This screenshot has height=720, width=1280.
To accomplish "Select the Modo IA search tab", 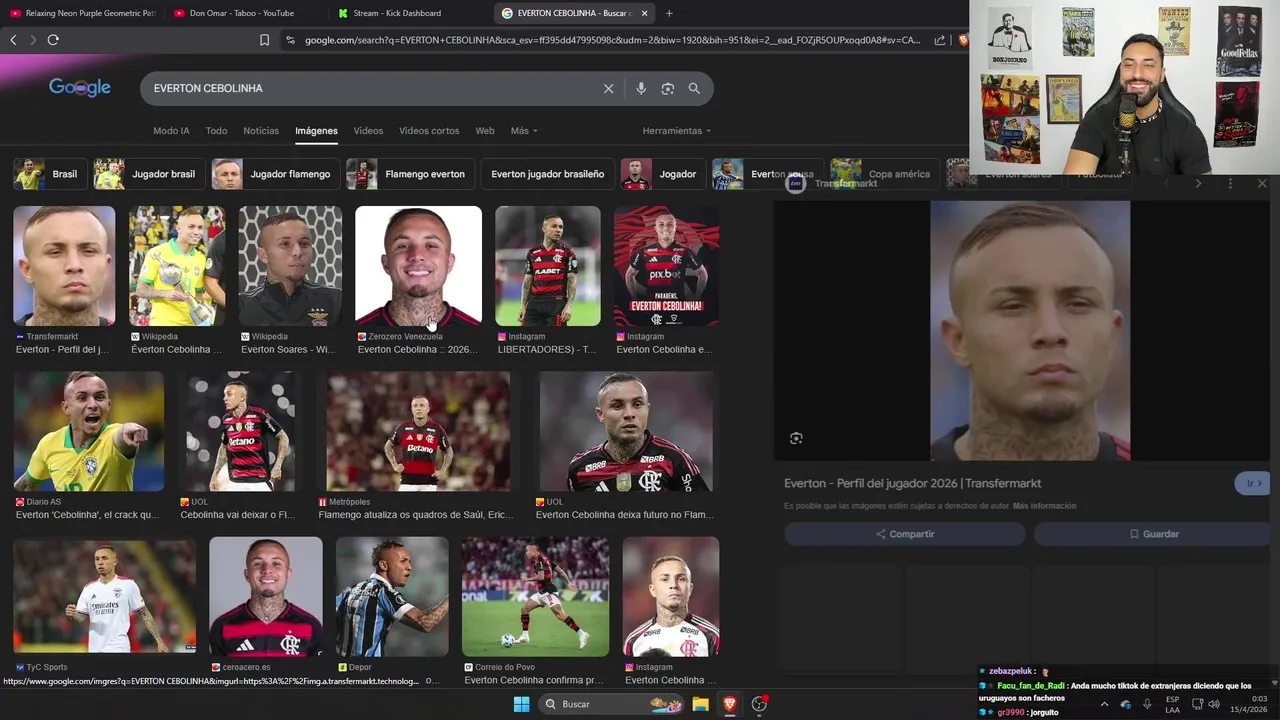I will pos(171,131).
